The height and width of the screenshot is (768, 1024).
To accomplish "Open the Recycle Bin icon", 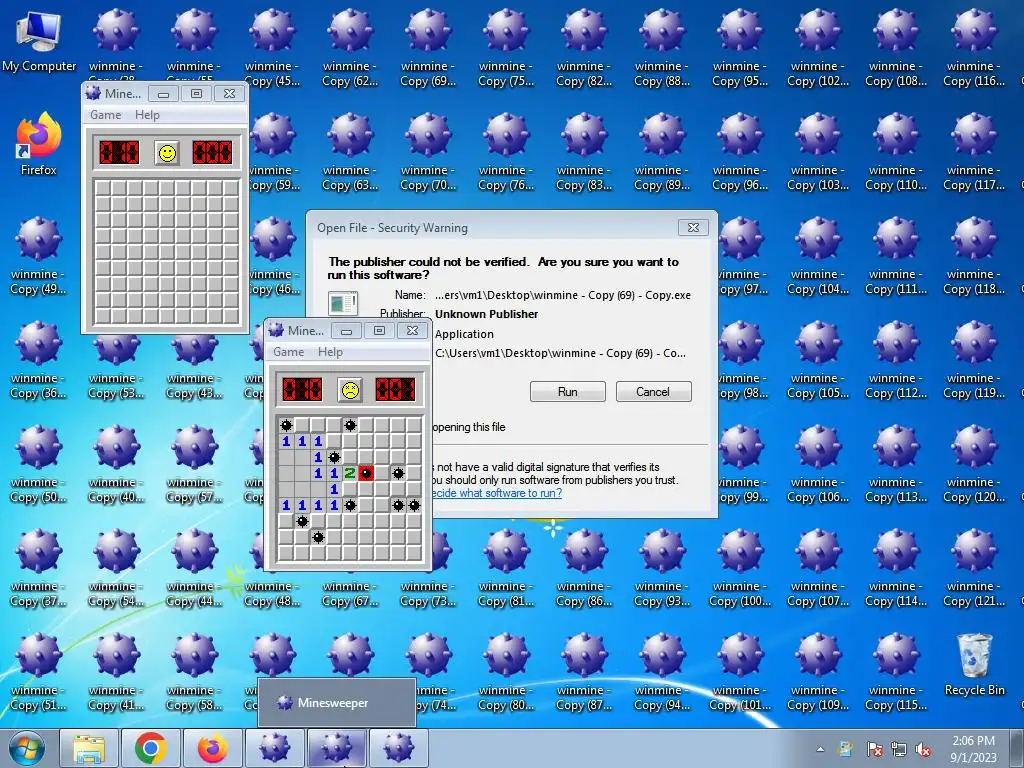I will tap(974, 665).
